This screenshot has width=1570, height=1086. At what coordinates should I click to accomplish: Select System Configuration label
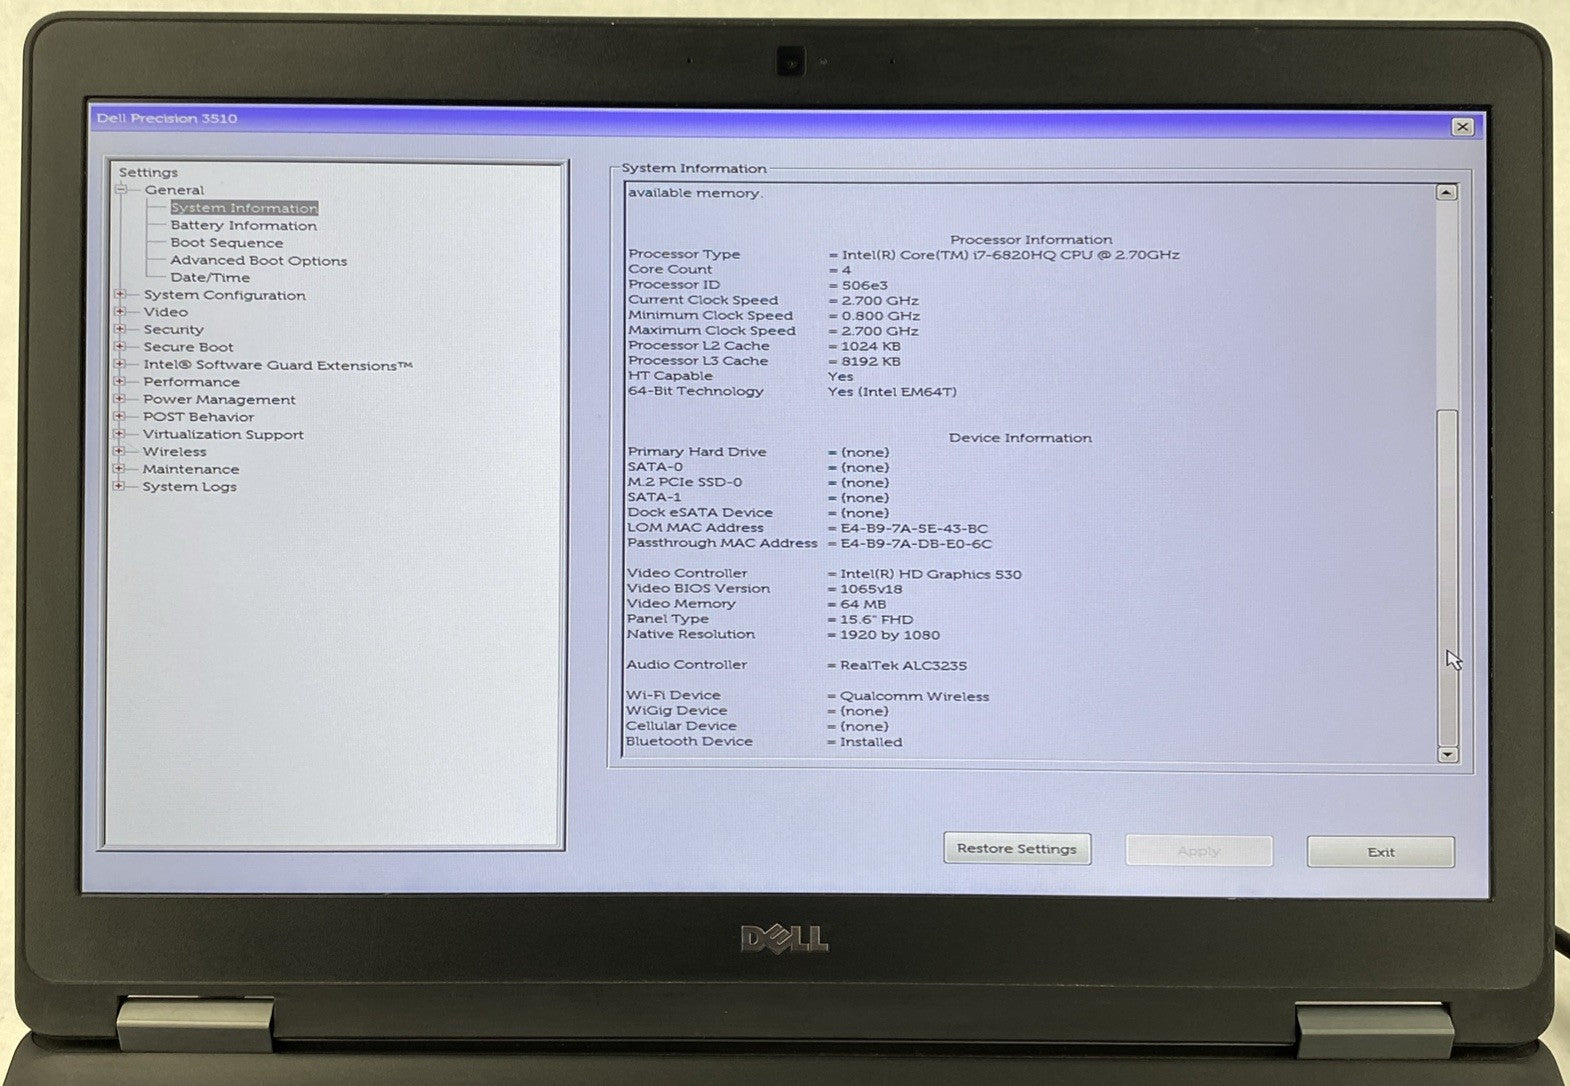[224, 295]
